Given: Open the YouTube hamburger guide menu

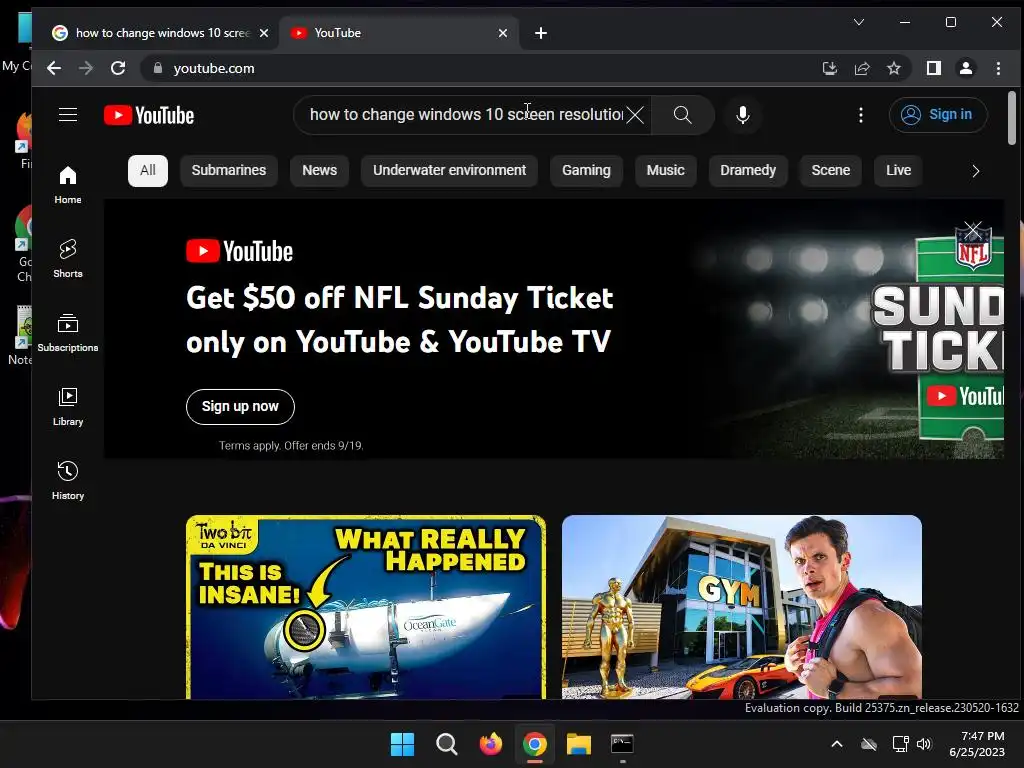Looking at the screenshot, I should click(68, 115).
